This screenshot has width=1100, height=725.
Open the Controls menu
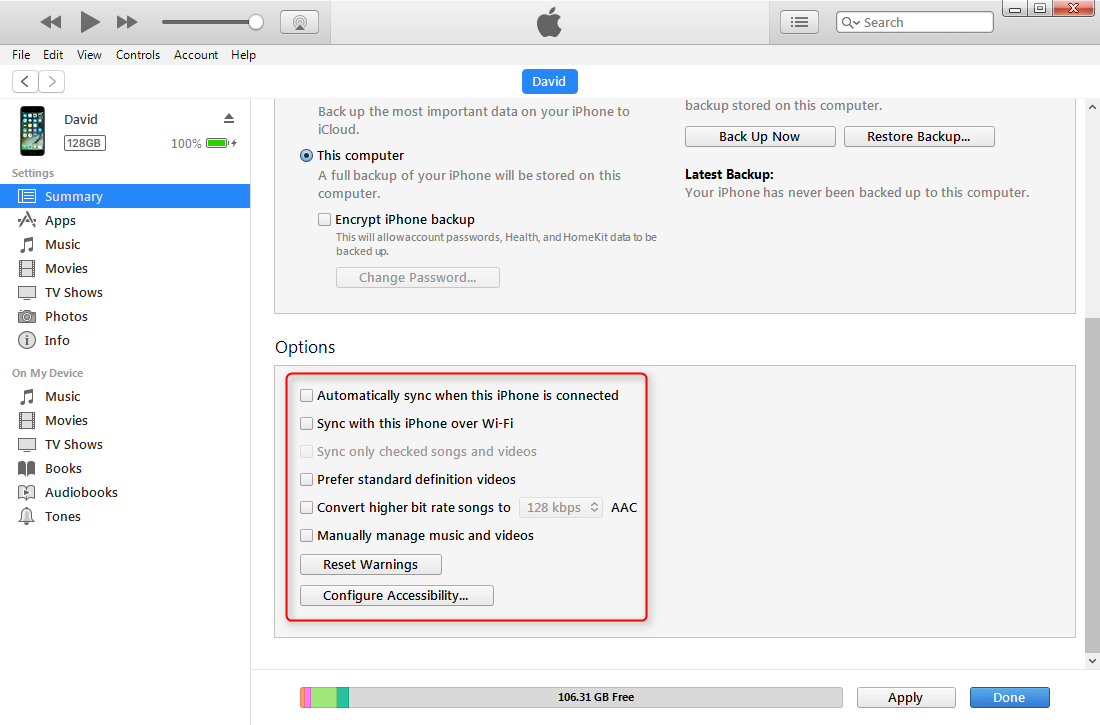point(138,55)
